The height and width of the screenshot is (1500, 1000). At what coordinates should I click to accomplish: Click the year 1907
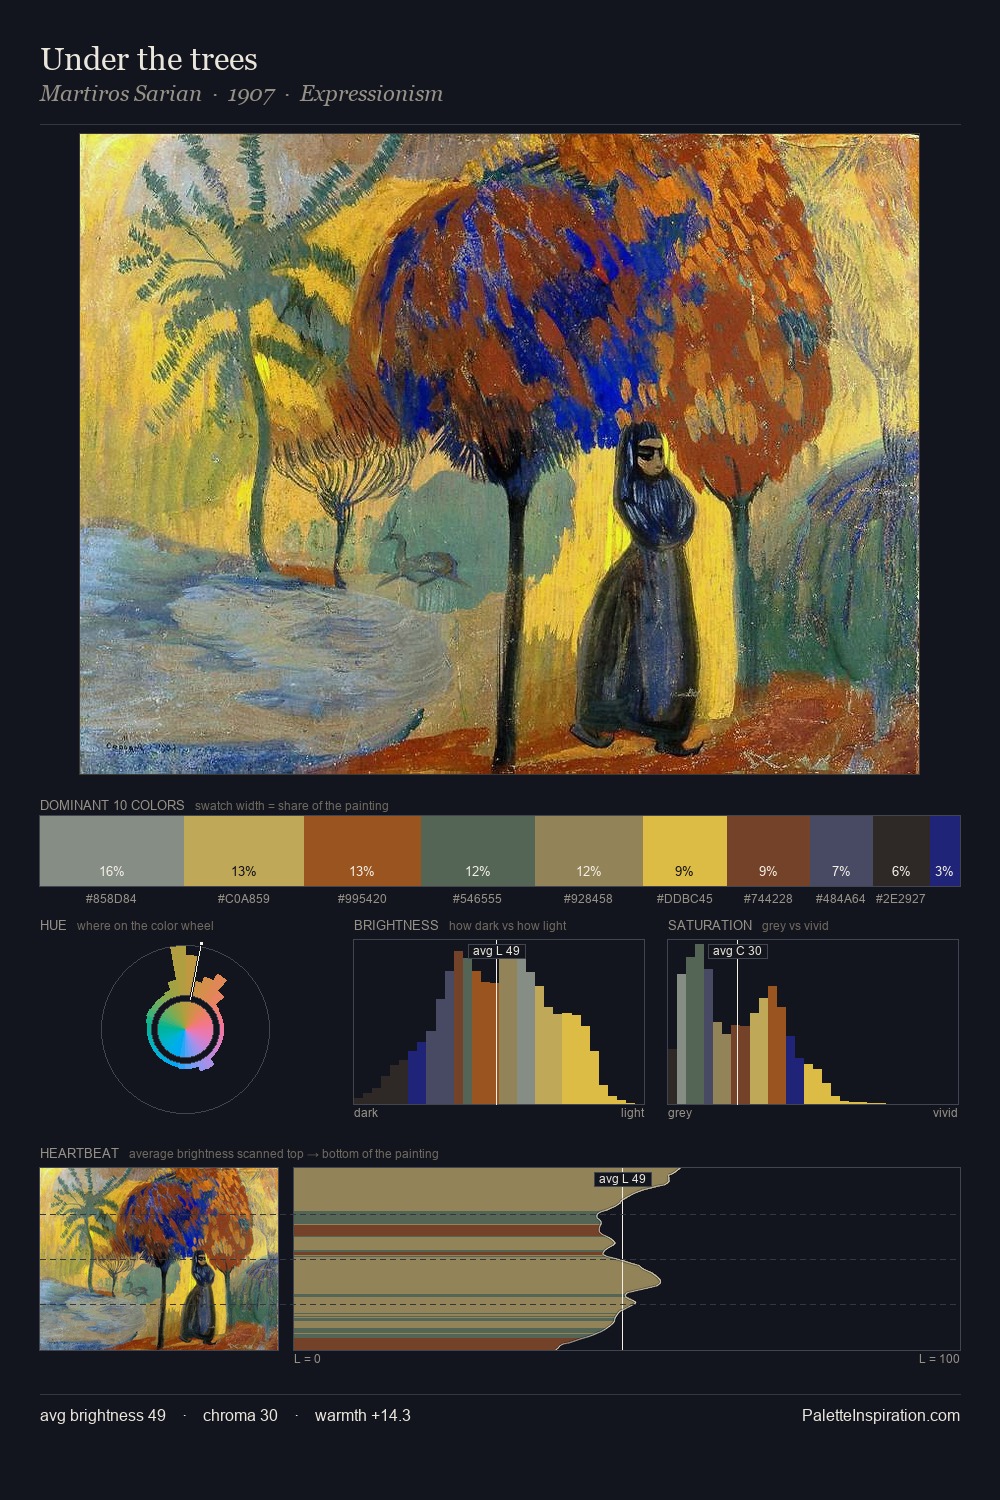[251, 94]
